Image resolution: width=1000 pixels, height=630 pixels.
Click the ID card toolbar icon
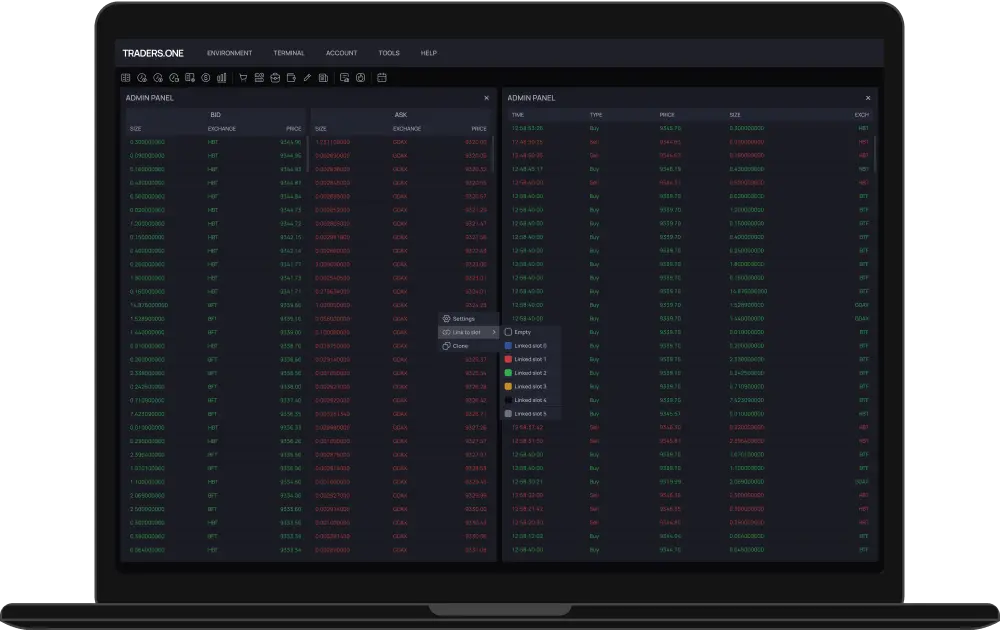click(x=259, y=78)
